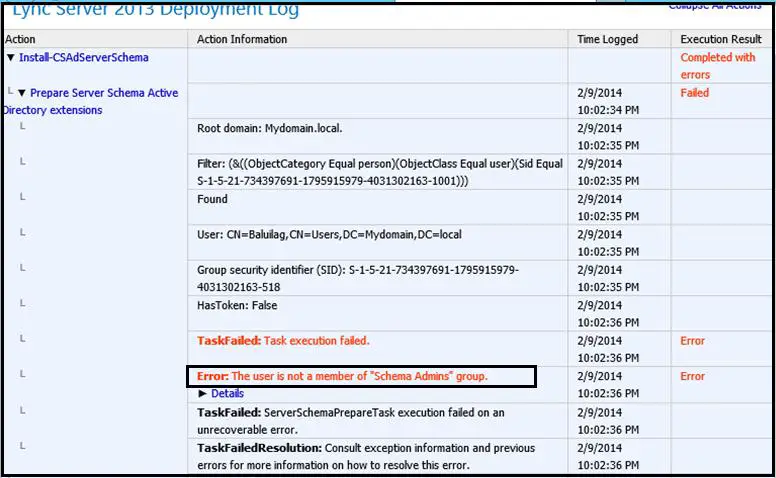This screenshot has height=478, width=776.
Task: Select timestamp in the TaskFailedResolution row
Action: point(608,456)
